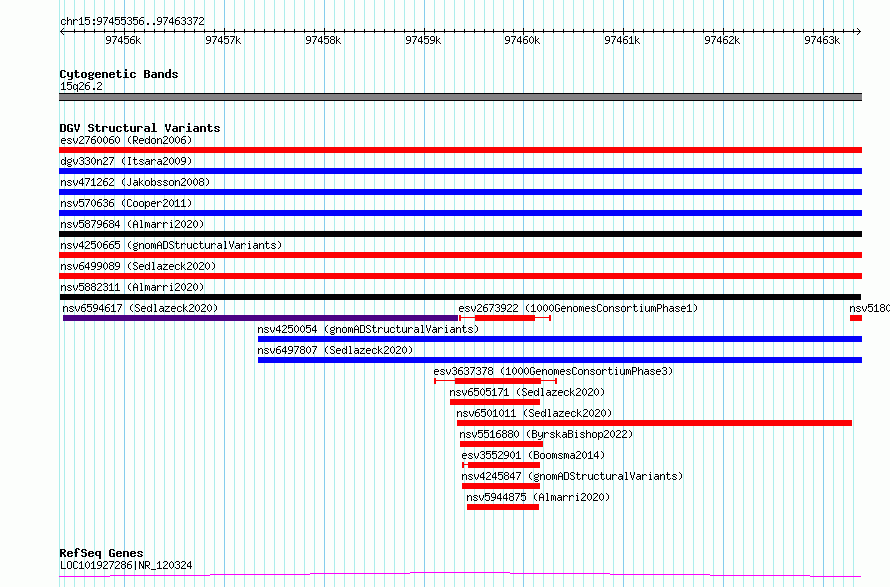The width and height of the screenshot is (890, 587).
Task: Open variant label nsv4250054 (gnomADStructuralVariants)
Action: [368, 329]
